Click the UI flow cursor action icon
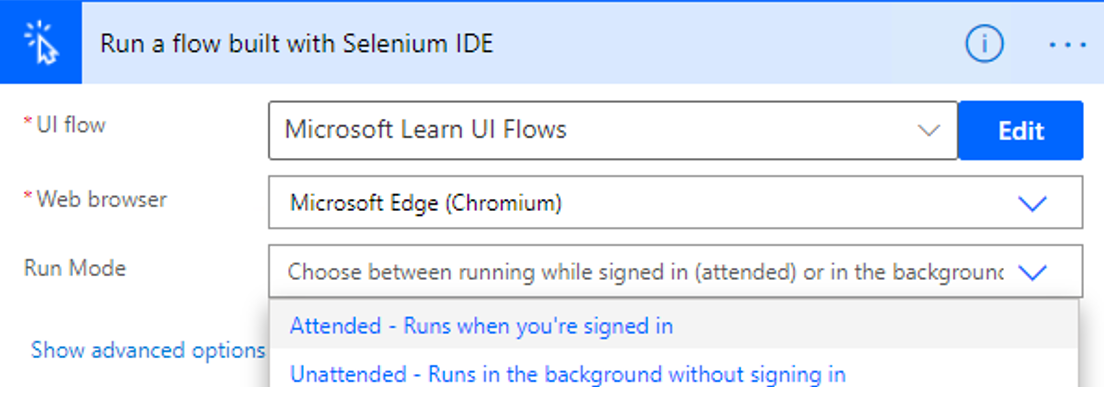This screenshot has height=394, width=1104. (40, 44)
